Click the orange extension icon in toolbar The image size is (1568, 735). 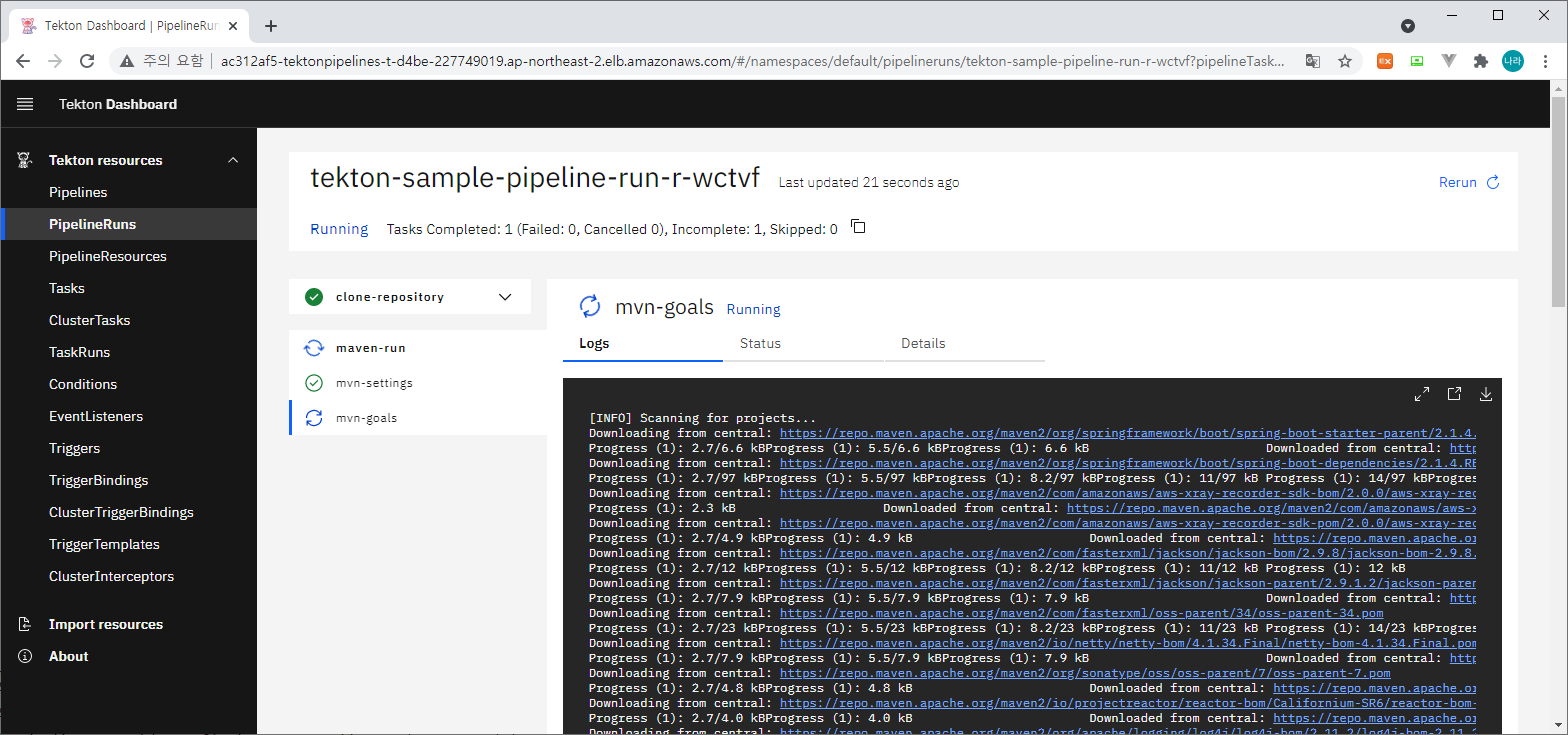(1385, 61)
